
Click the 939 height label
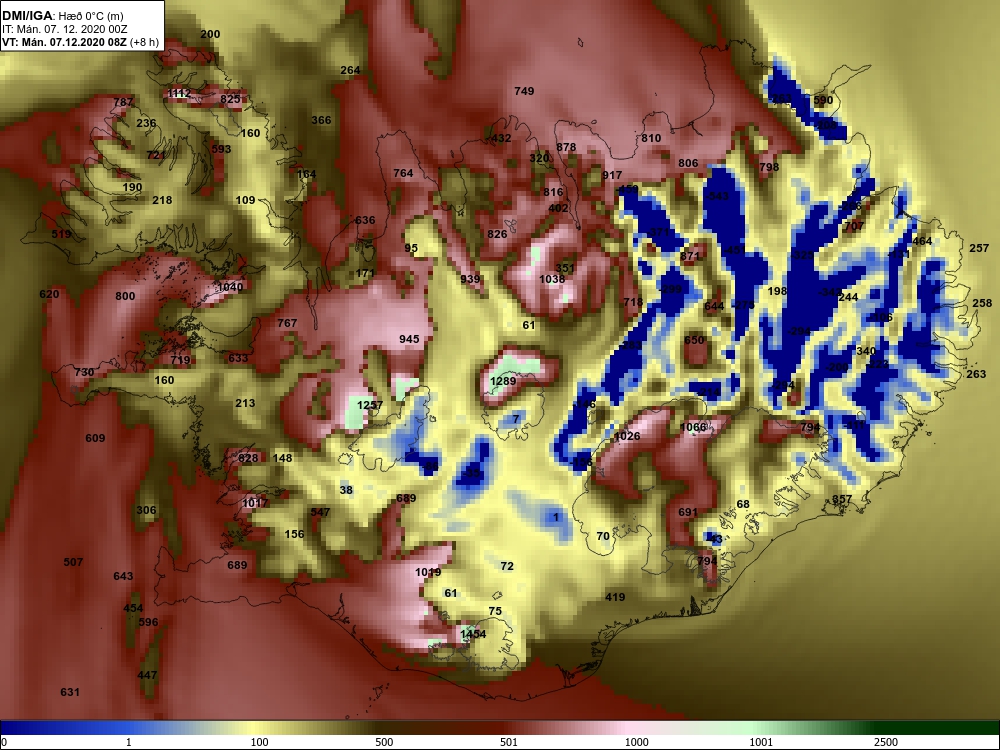click(470, 279)
